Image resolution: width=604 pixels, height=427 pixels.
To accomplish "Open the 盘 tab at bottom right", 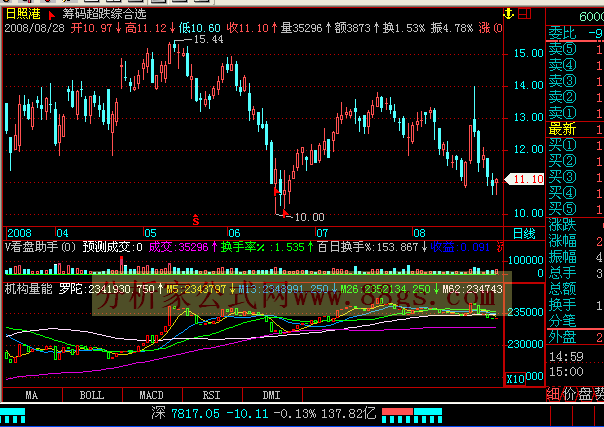I will [x=585, y=394].
